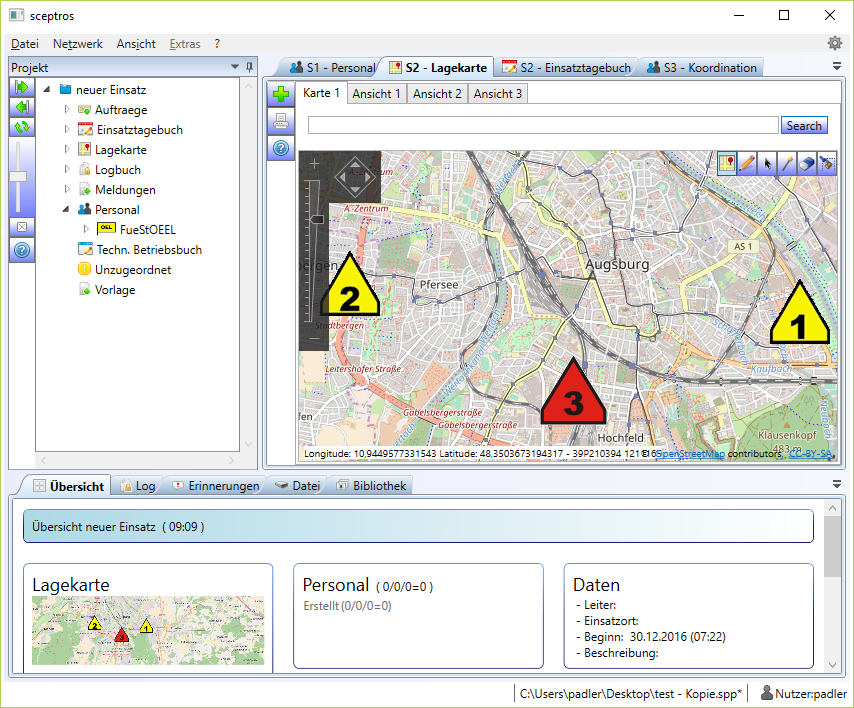
Task: Click yellow triangle marker 1 on map
Action: pos(799,313)
